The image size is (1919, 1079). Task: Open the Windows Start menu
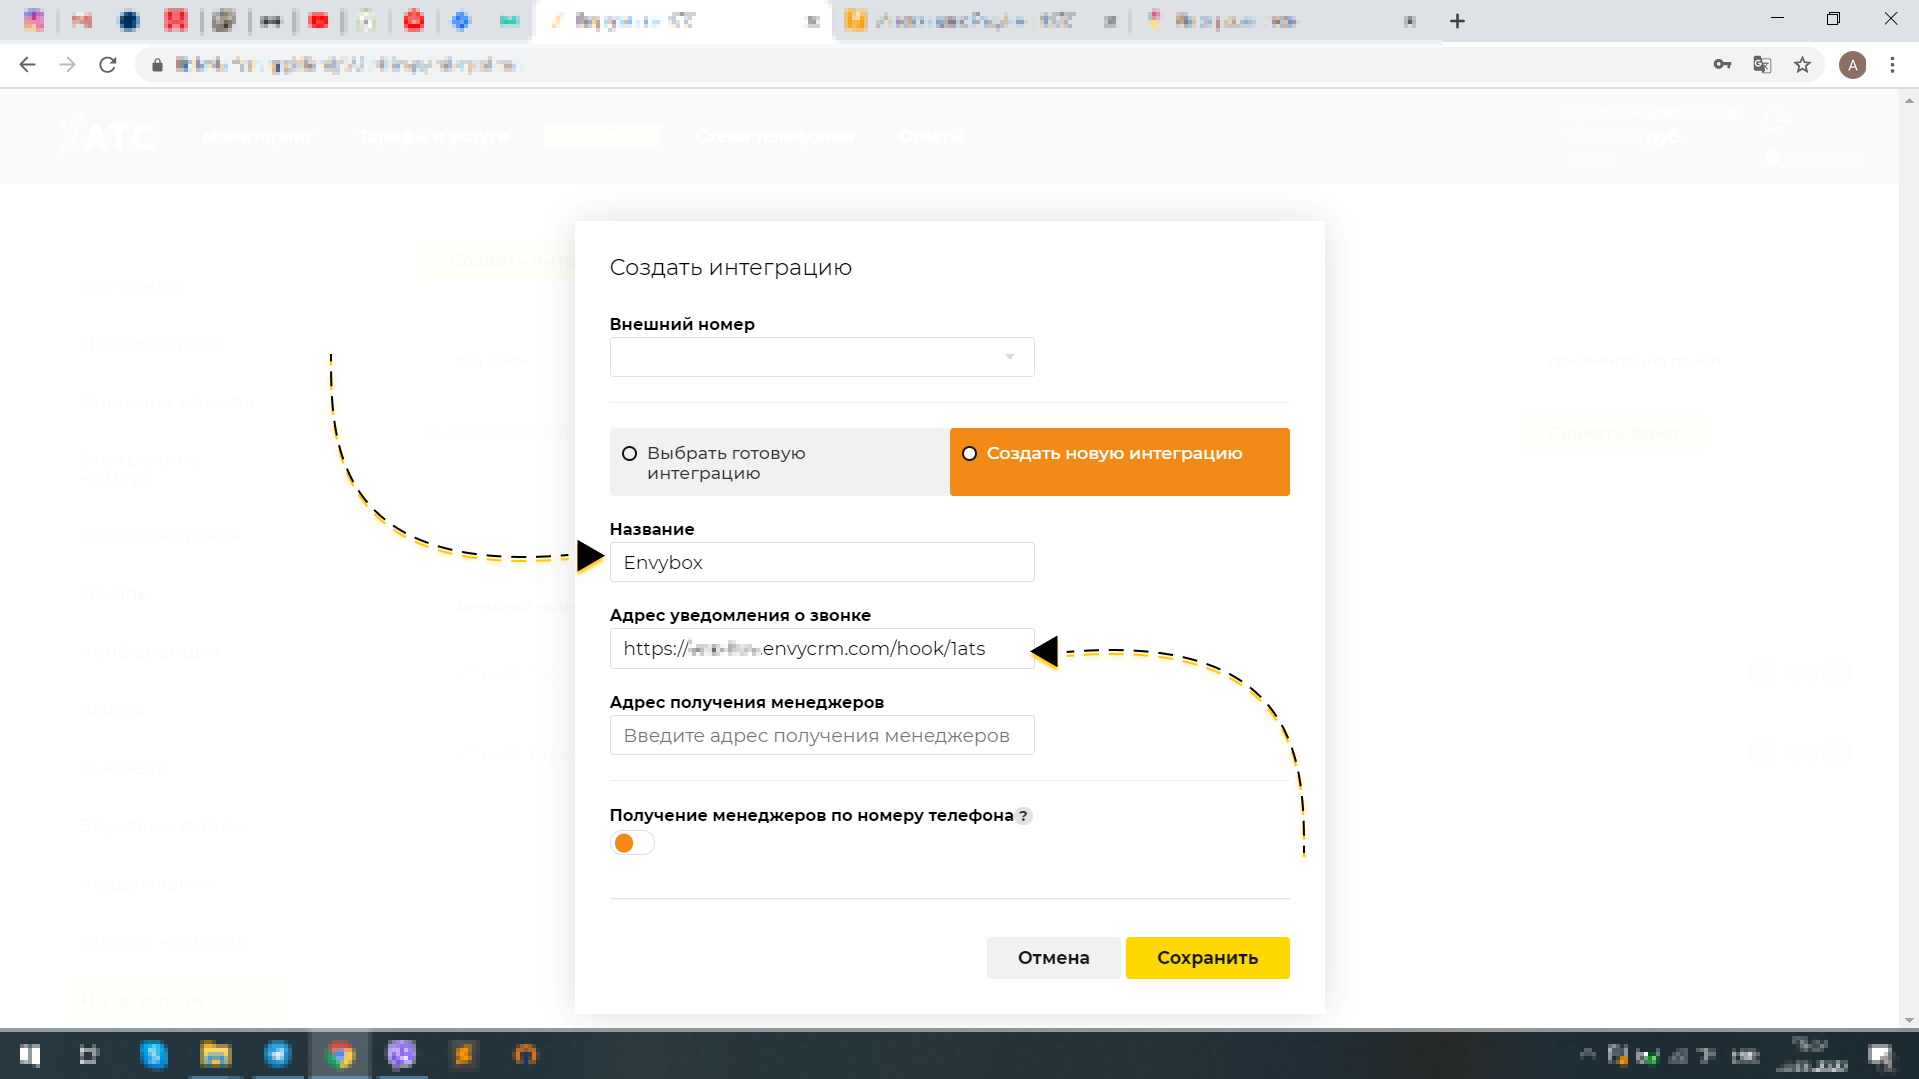(x=29, y=1055)
